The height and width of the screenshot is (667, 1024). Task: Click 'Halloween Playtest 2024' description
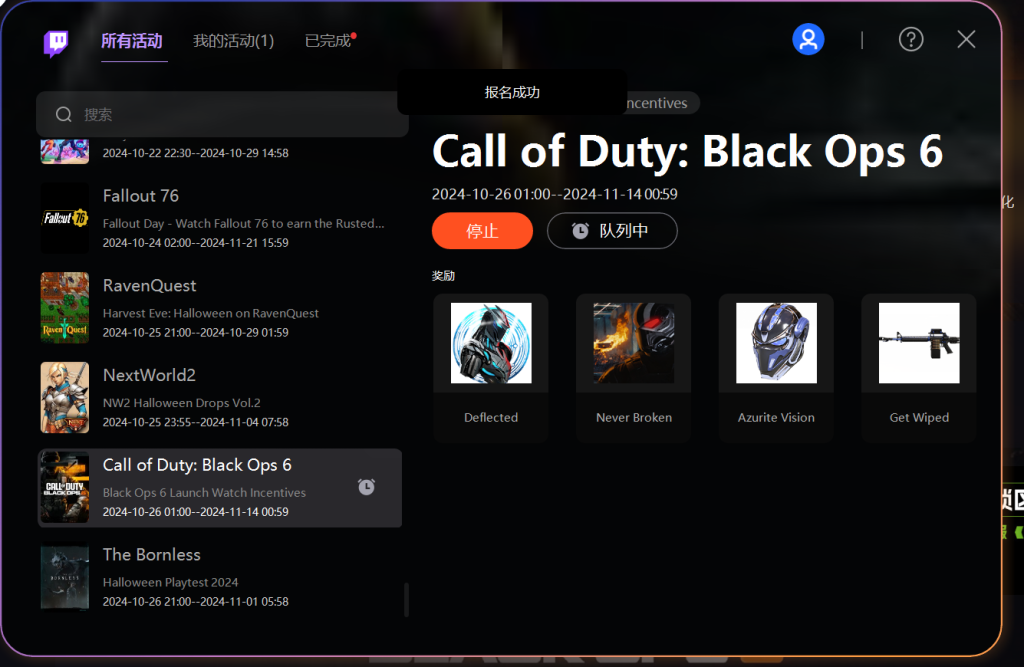click(170, 582)
